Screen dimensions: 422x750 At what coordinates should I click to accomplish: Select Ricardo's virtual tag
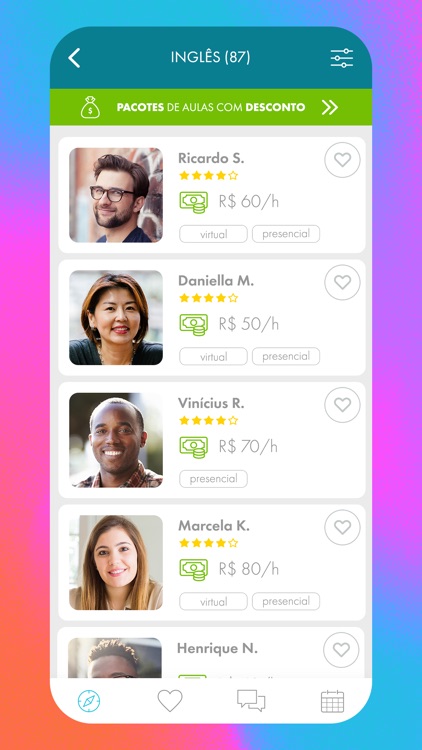(x=213, y=234)
